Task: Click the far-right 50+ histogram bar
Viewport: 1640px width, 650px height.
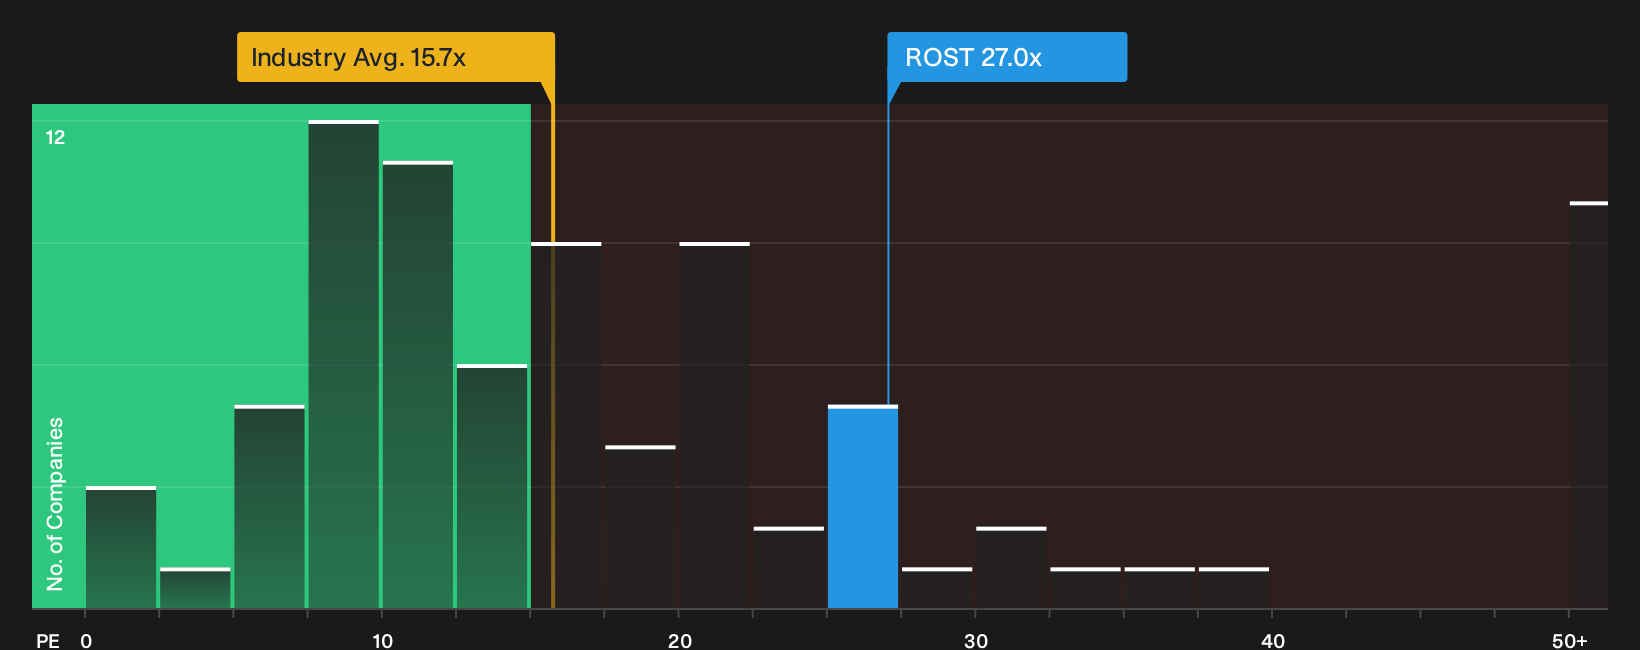Action: pos(1589,405)
